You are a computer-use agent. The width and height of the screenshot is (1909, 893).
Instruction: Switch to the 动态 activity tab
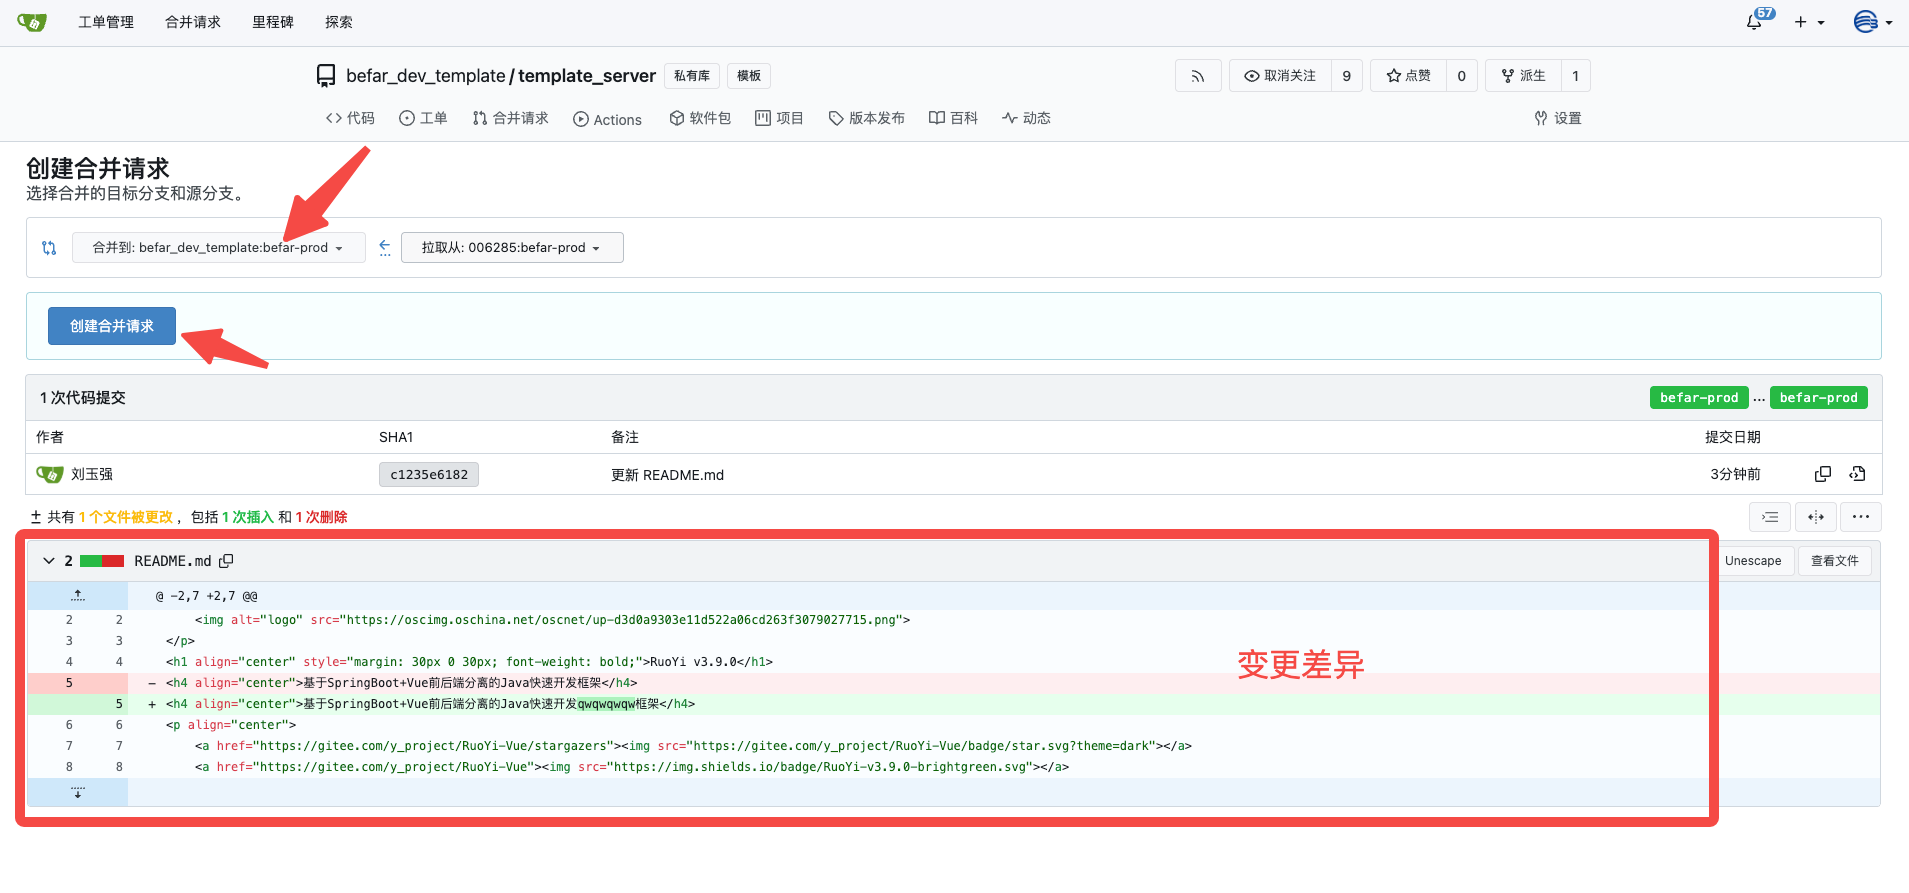click(x=1026, y=118)
